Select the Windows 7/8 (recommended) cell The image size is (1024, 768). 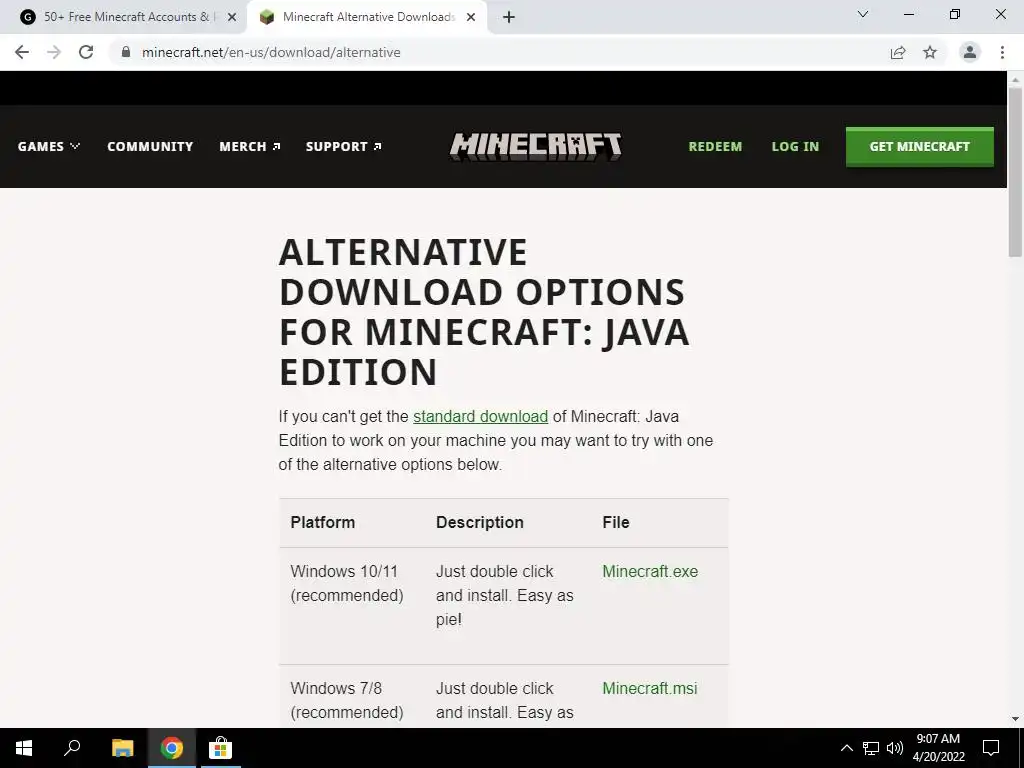pos(347,700)
